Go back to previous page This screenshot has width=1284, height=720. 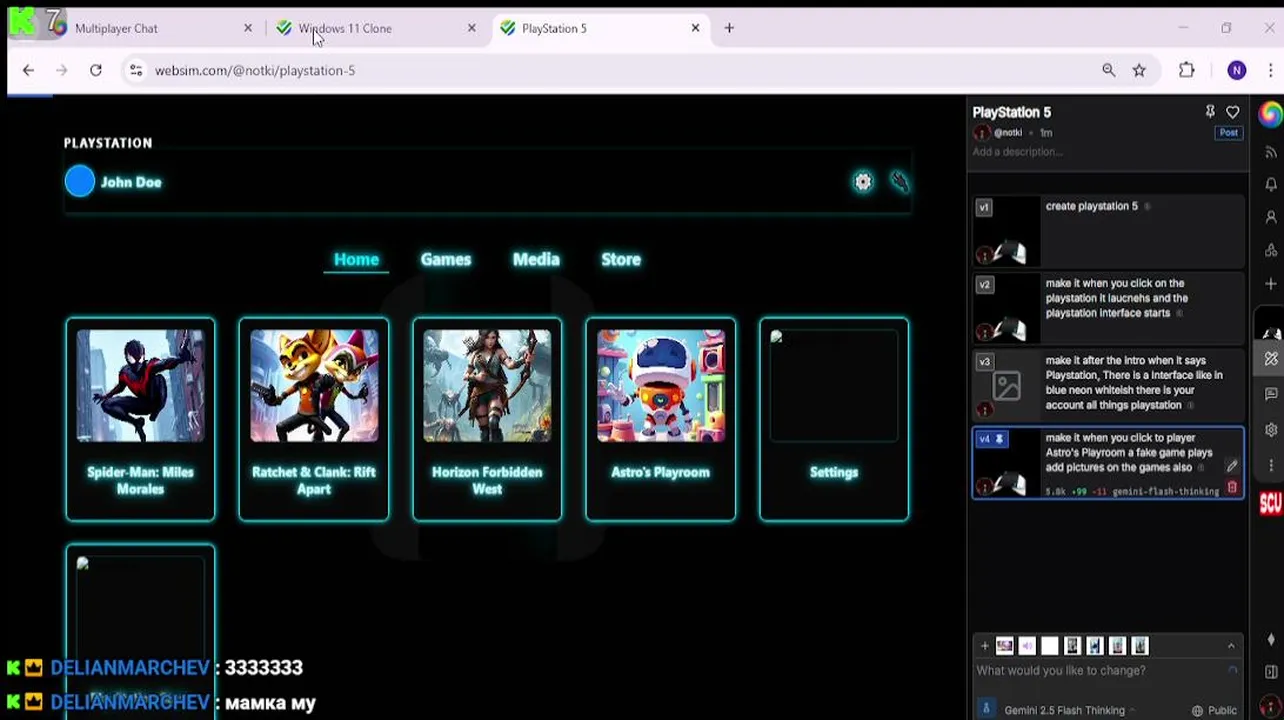coord(28,70)
